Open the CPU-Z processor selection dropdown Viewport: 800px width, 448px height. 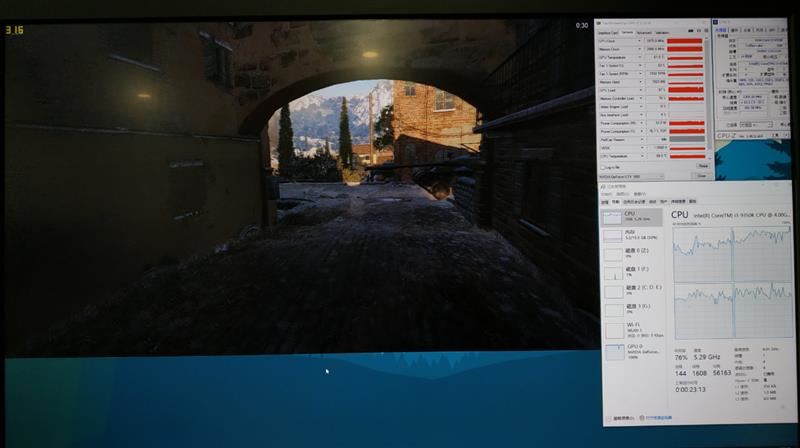tap(756, 125)
